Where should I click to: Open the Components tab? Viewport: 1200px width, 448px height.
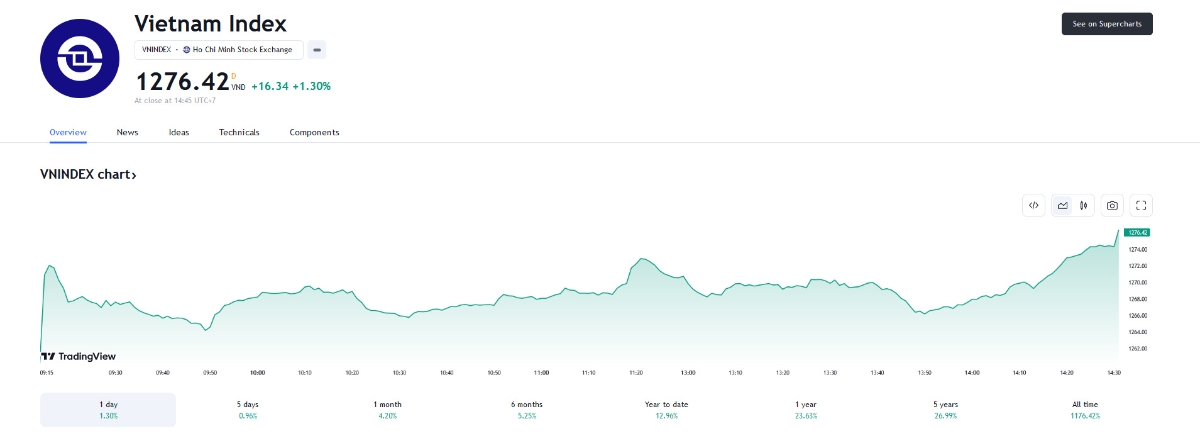pos(314,132)
